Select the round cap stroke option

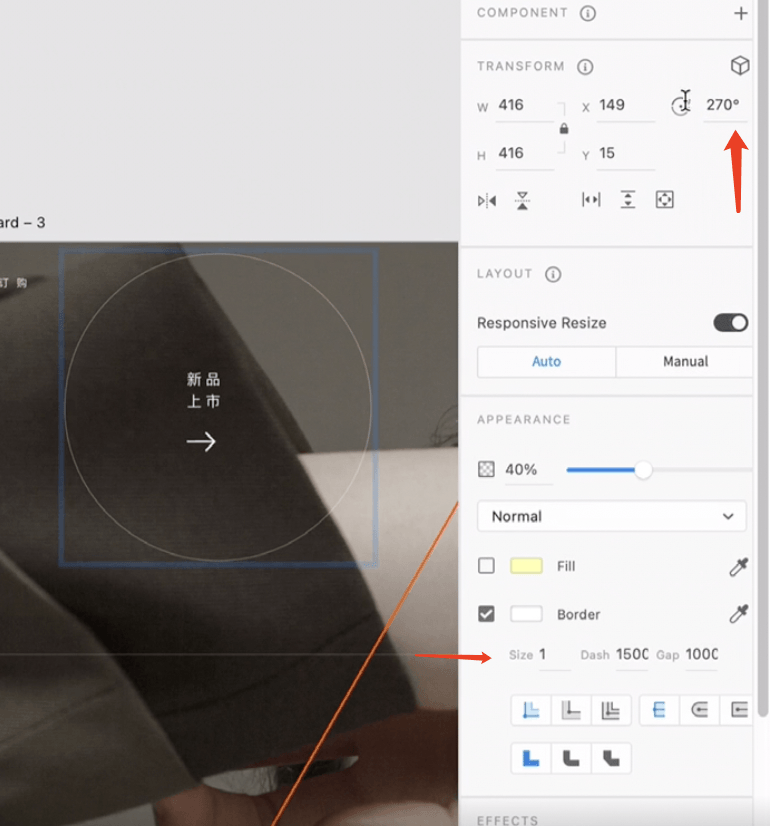(x=699, y=710)
